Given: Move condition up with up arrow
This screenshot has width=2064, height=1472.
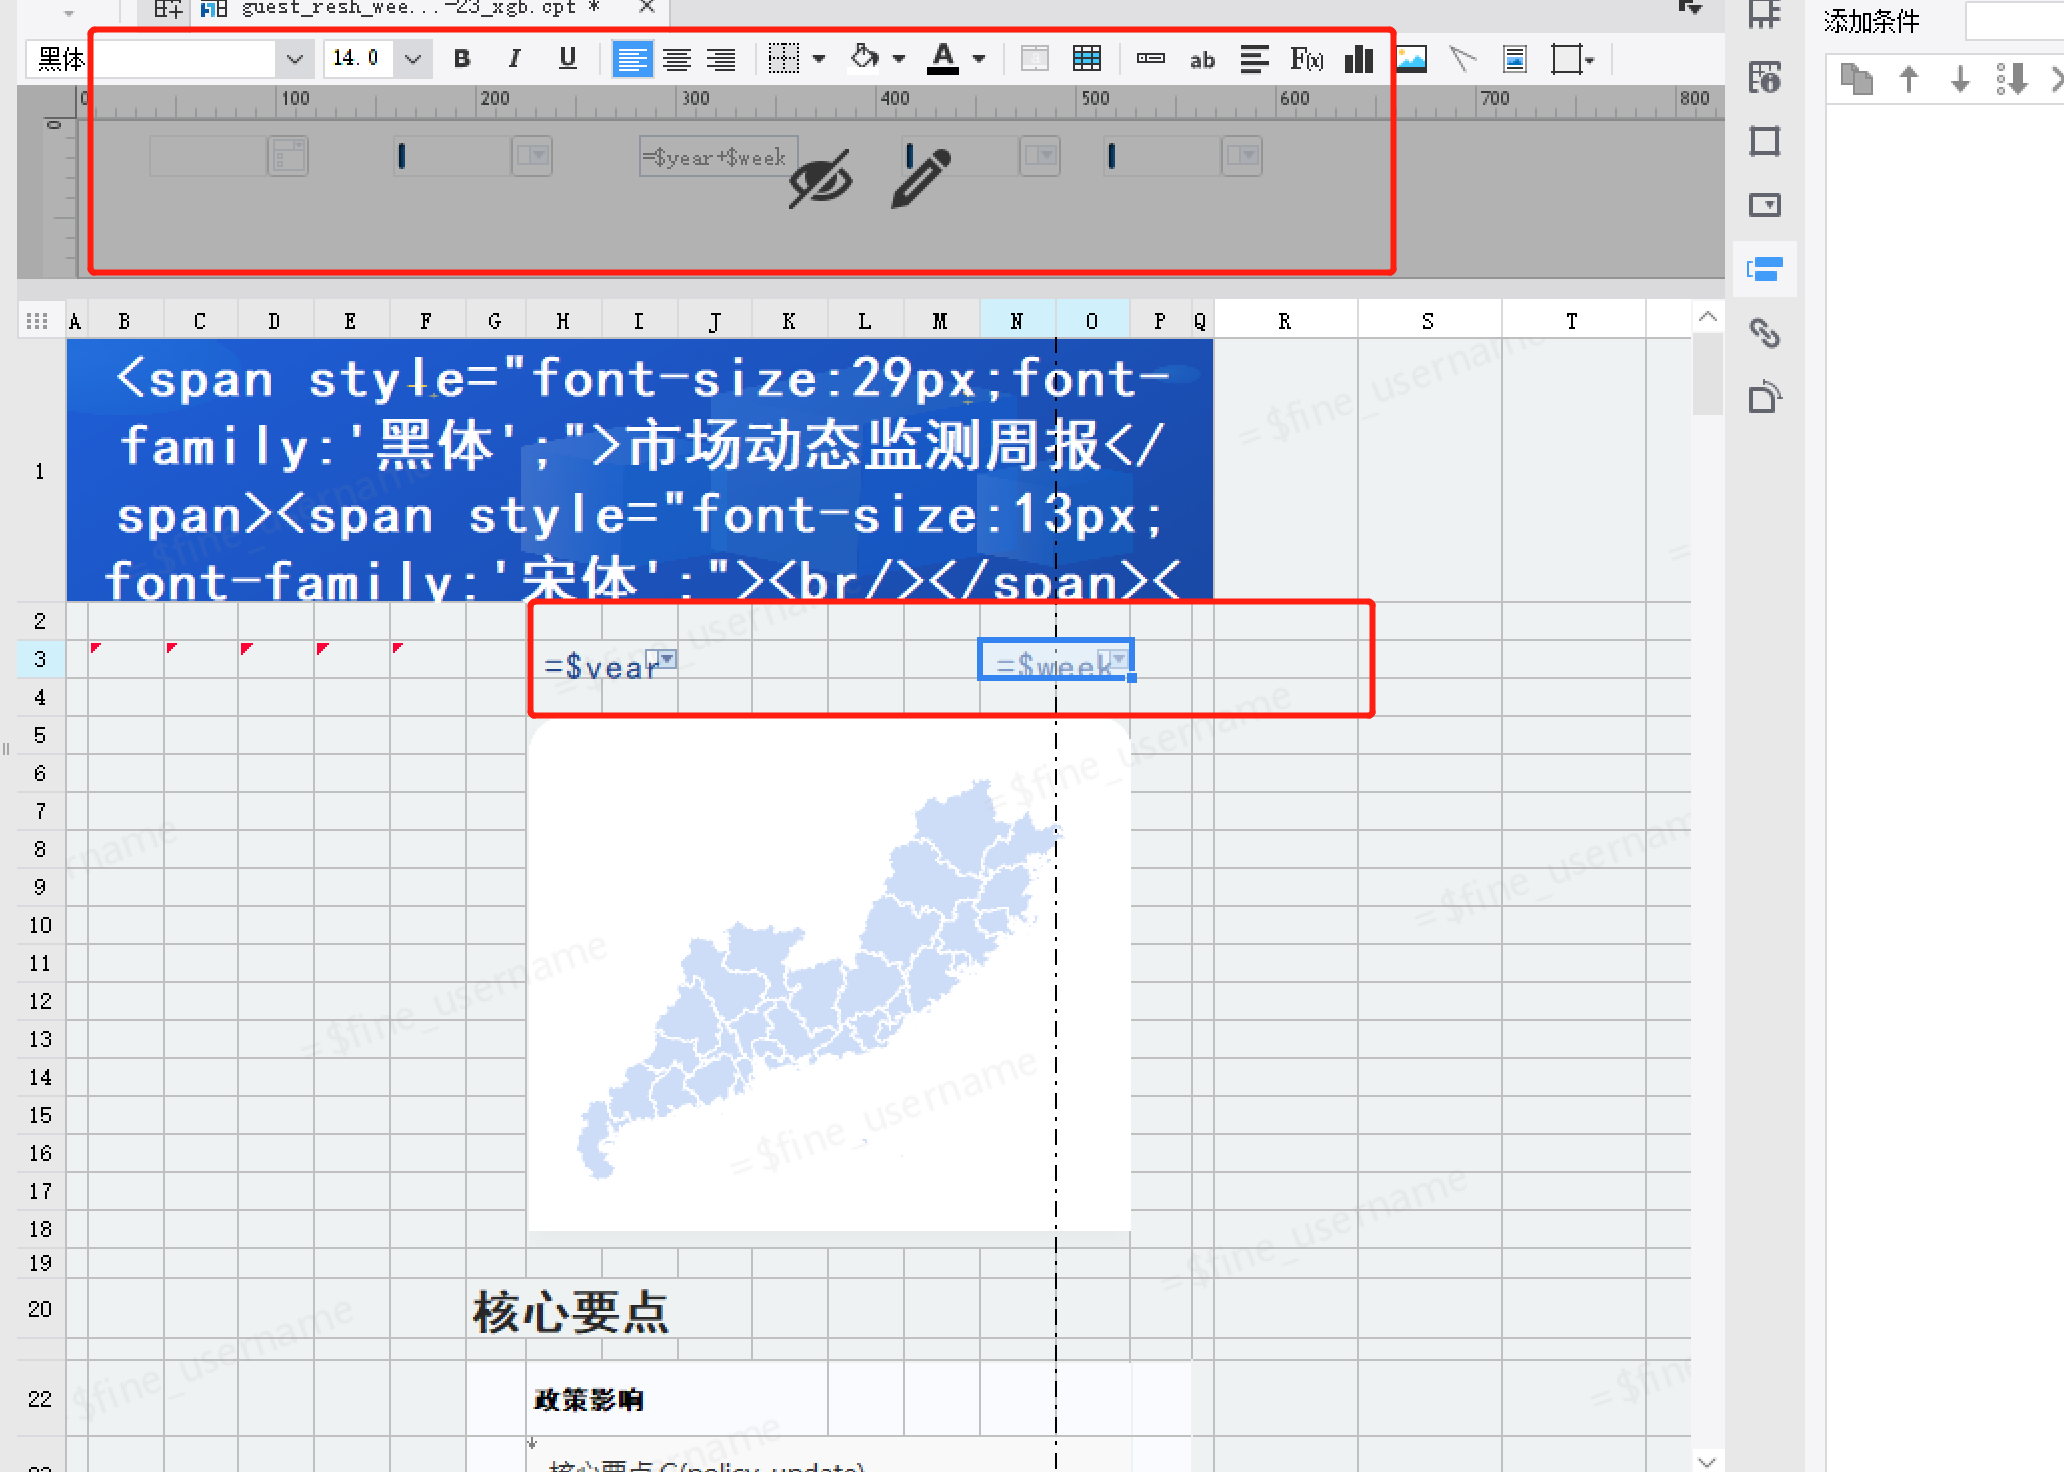Looking at the screenshot, I should tap(1909, 79).
